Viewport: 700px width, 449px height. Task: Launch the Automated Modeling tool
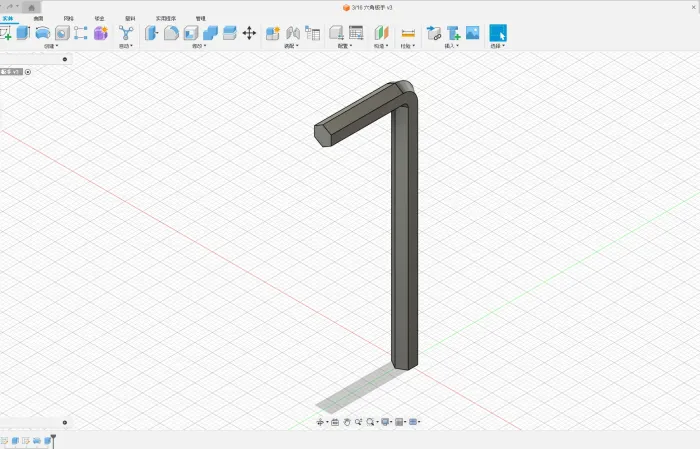coord(126,33)
